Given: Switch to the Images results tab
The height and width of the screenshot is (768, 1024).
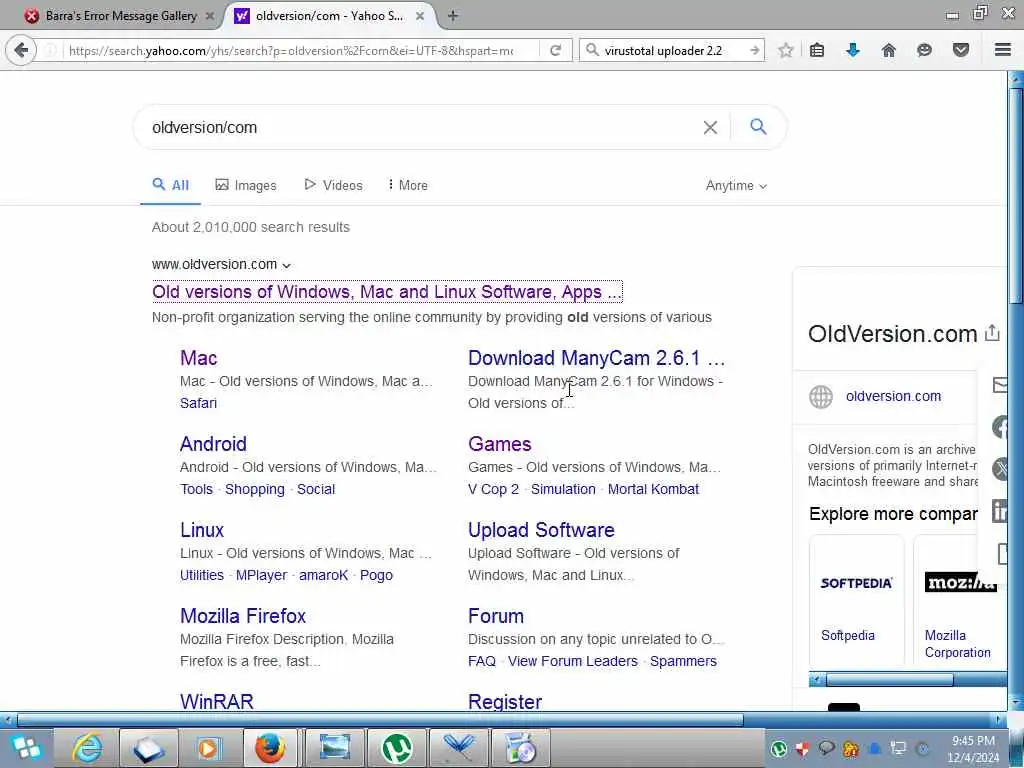Looking at the screenshot, I should pyautogui.click(x=246, y=185).
